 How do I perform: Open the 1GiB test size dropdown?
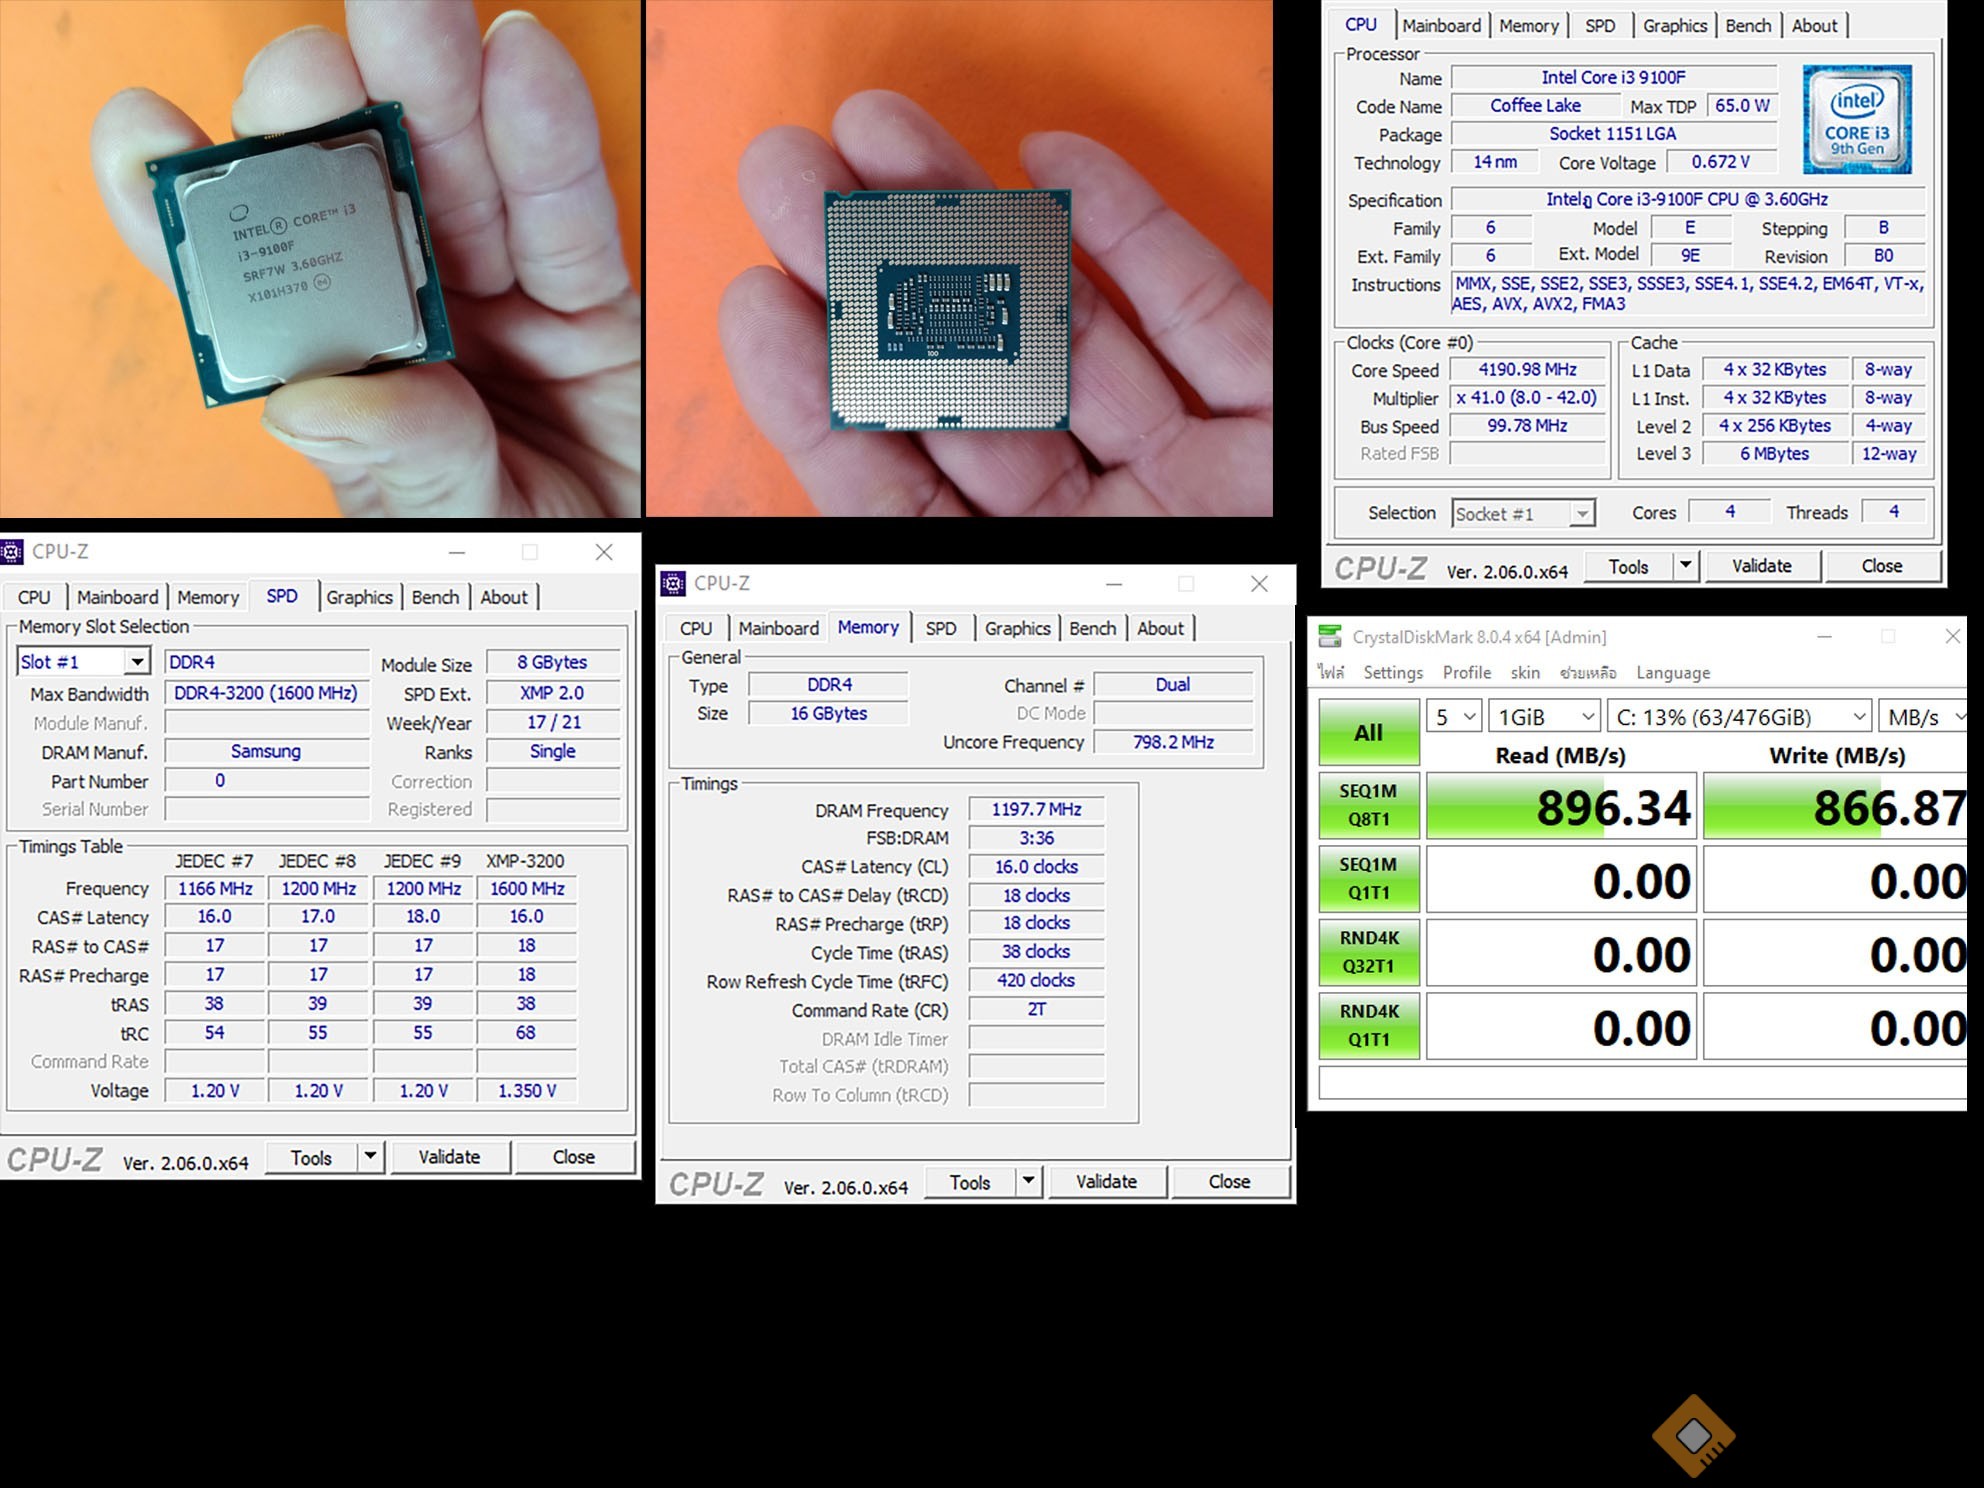(1545, 717)
